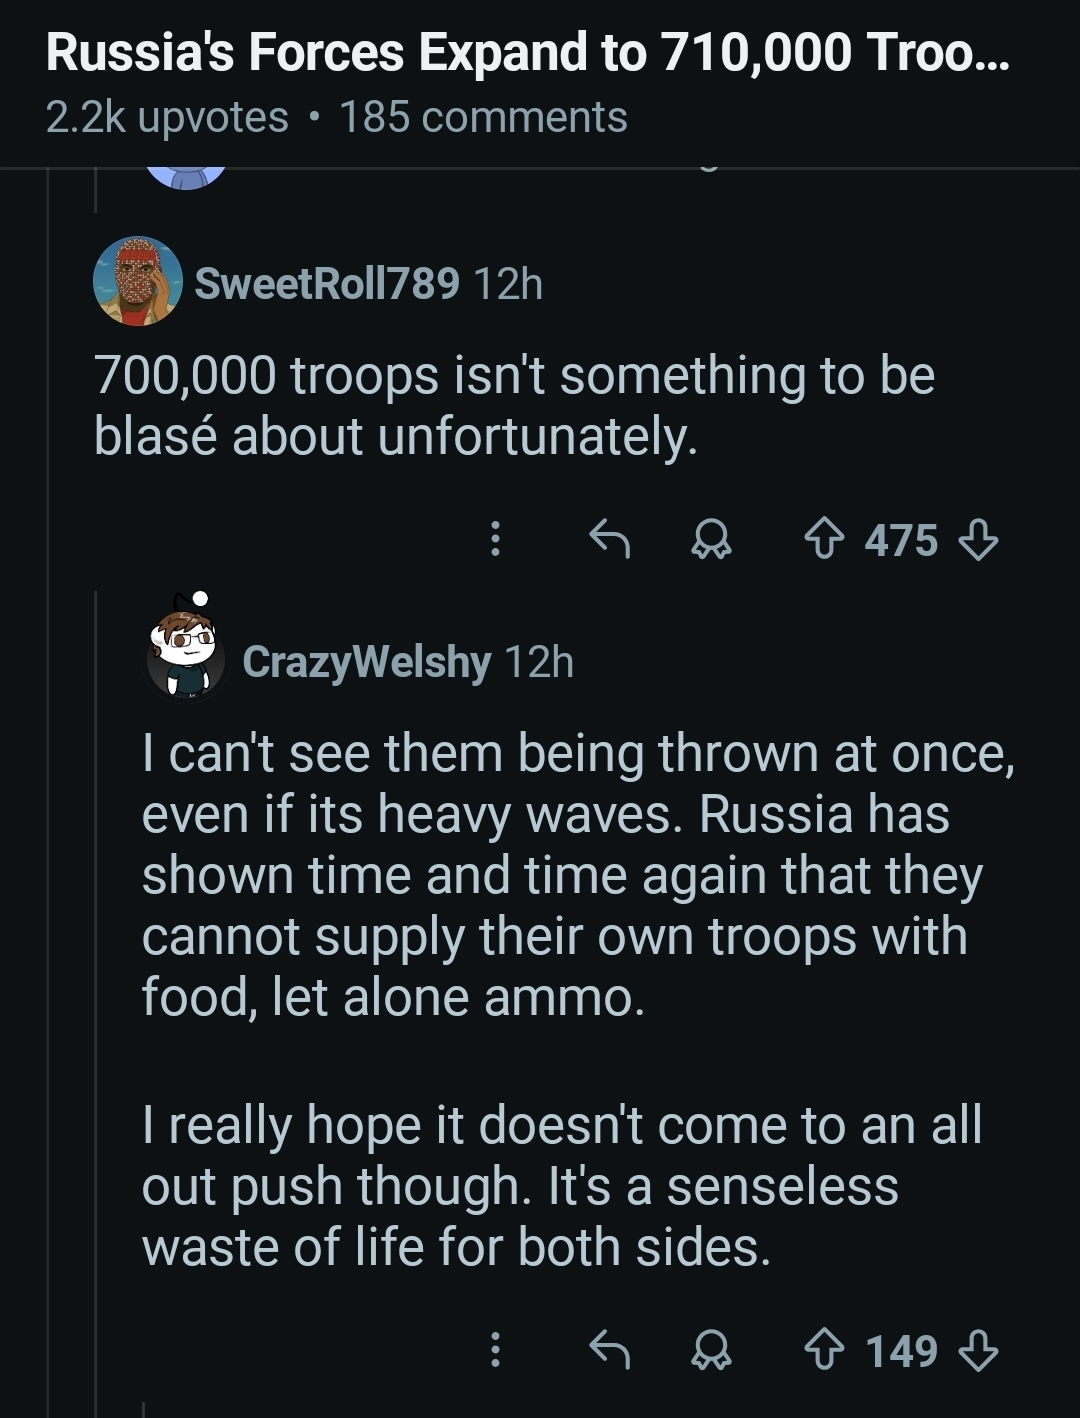The height and width of the screenshot is (1418, 1080).
Task: Upvote SweetRoll789's comment
Action: coord(824,541)
